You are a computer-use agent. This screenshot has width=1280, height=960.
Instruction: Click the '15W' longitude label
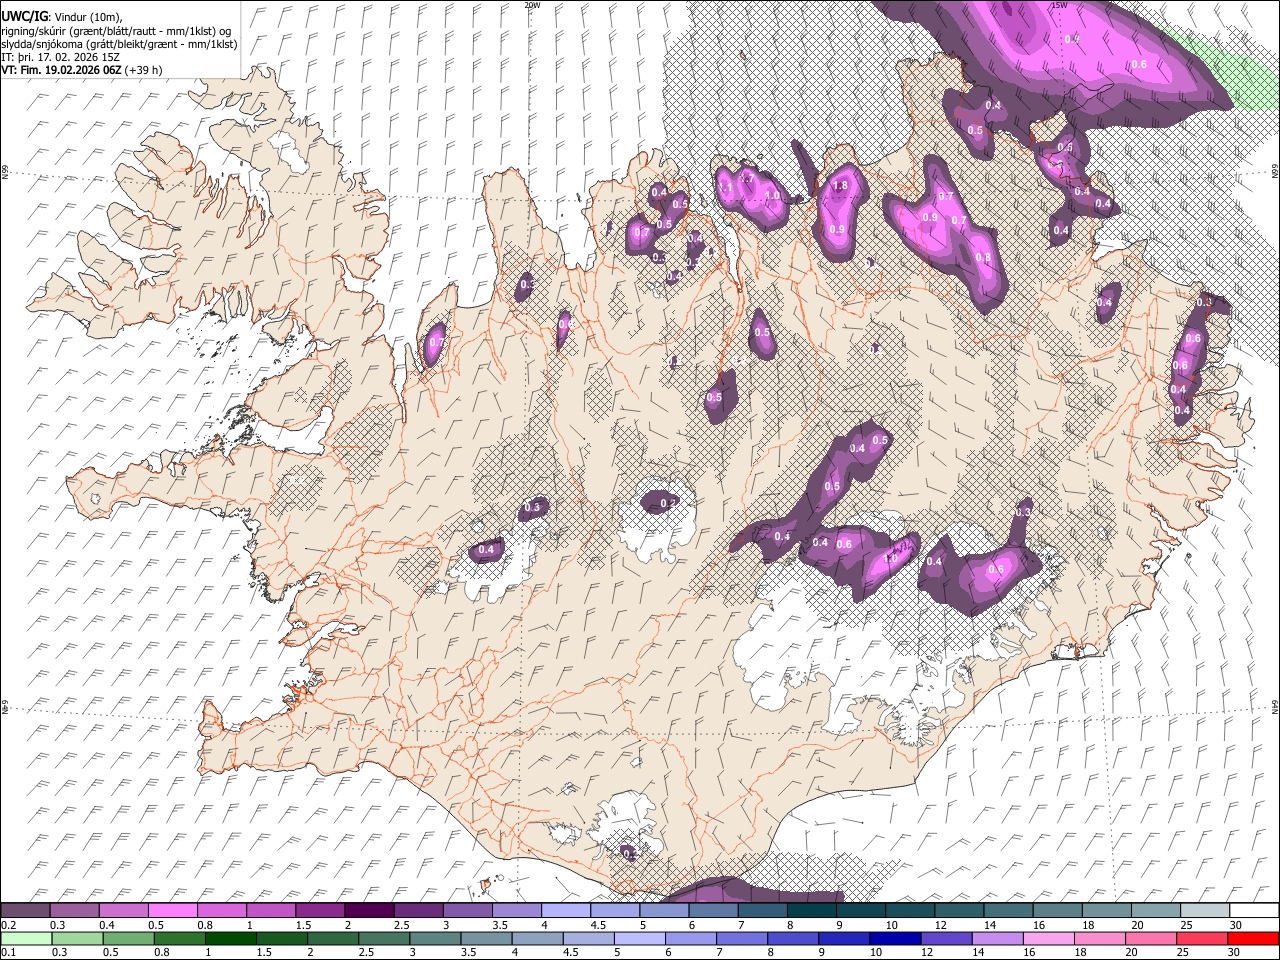click(1059, 5)
